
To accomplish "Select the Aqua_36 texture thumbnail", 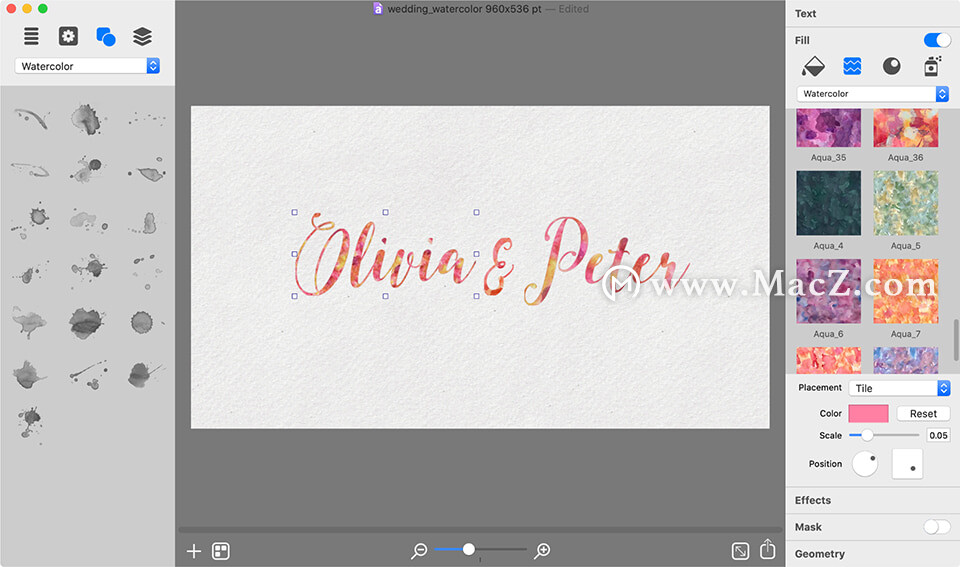I will 906,128.
